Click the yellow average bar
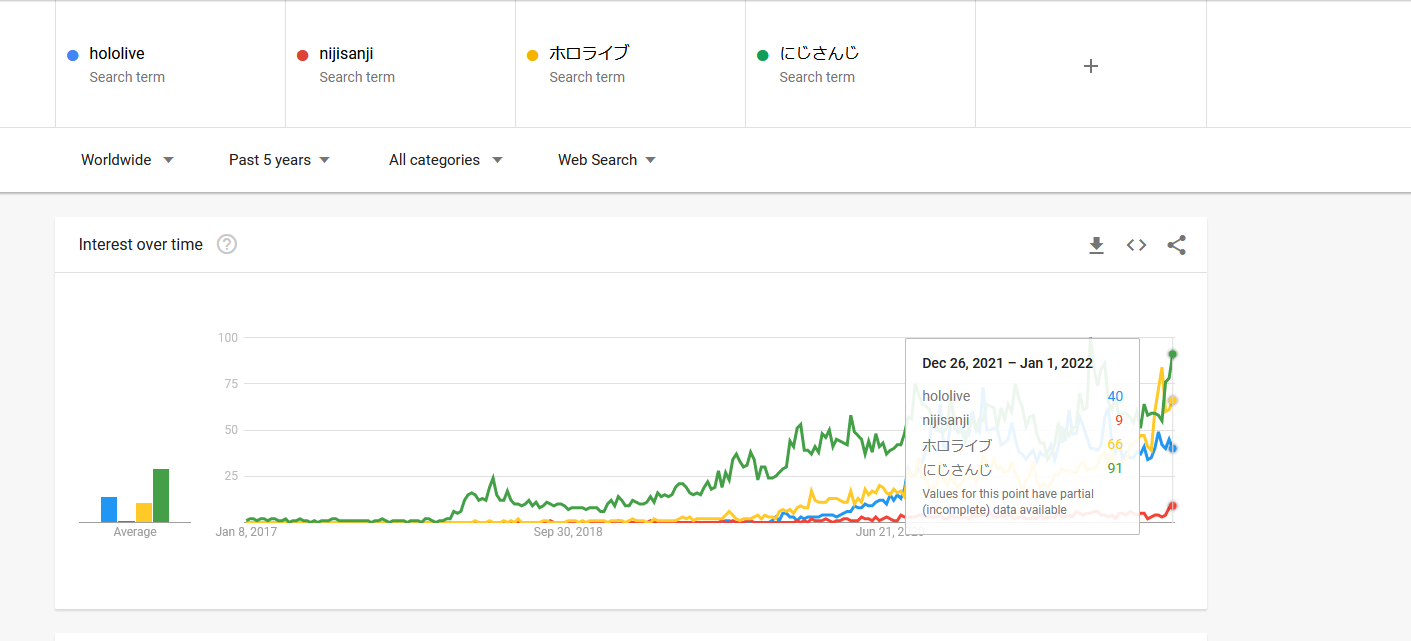The image size is (1411, 641). (144, 512)
